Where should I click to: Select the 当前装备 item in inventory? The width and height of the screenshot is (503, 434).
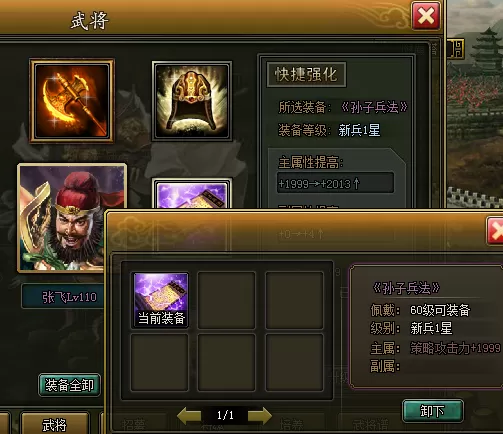point(161,300)
